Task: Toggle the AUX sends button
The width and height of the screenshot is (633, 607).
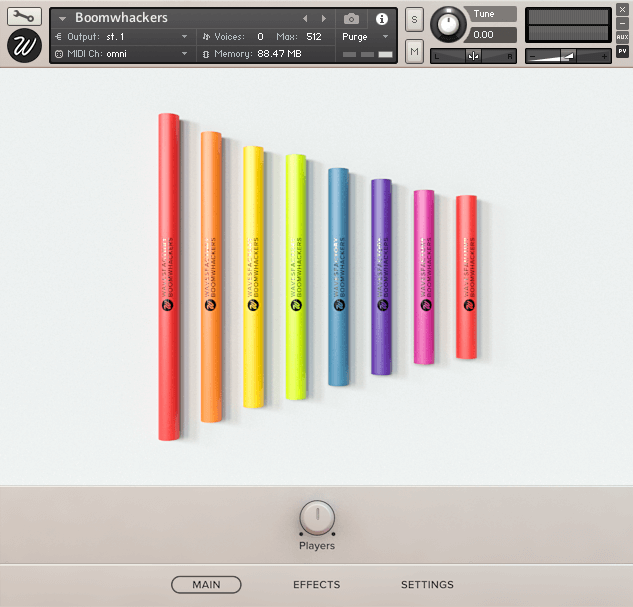Action: 622,37
